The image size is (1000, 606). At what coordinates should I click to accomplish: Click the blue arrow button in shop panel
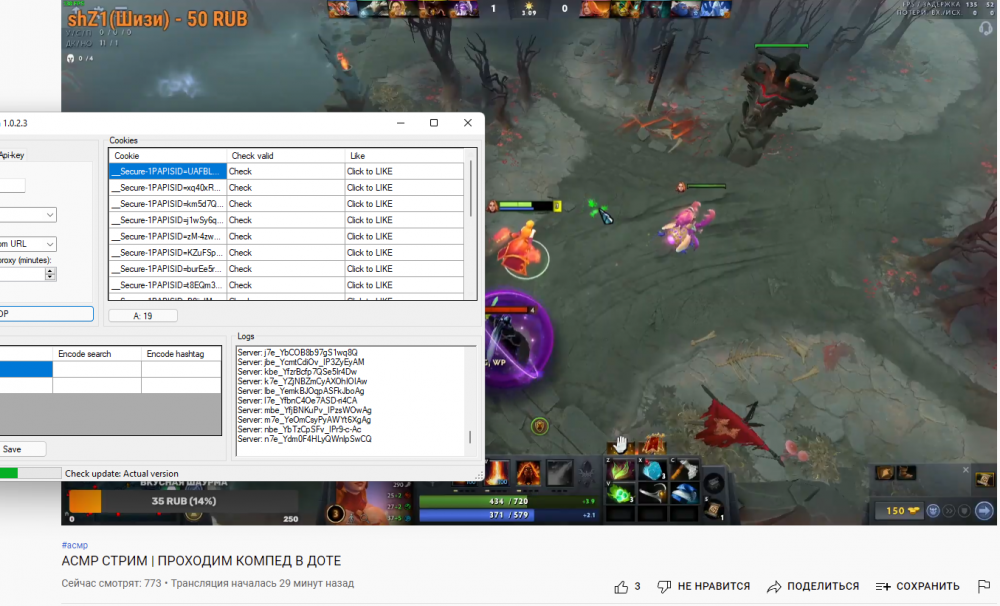point(984,511)
